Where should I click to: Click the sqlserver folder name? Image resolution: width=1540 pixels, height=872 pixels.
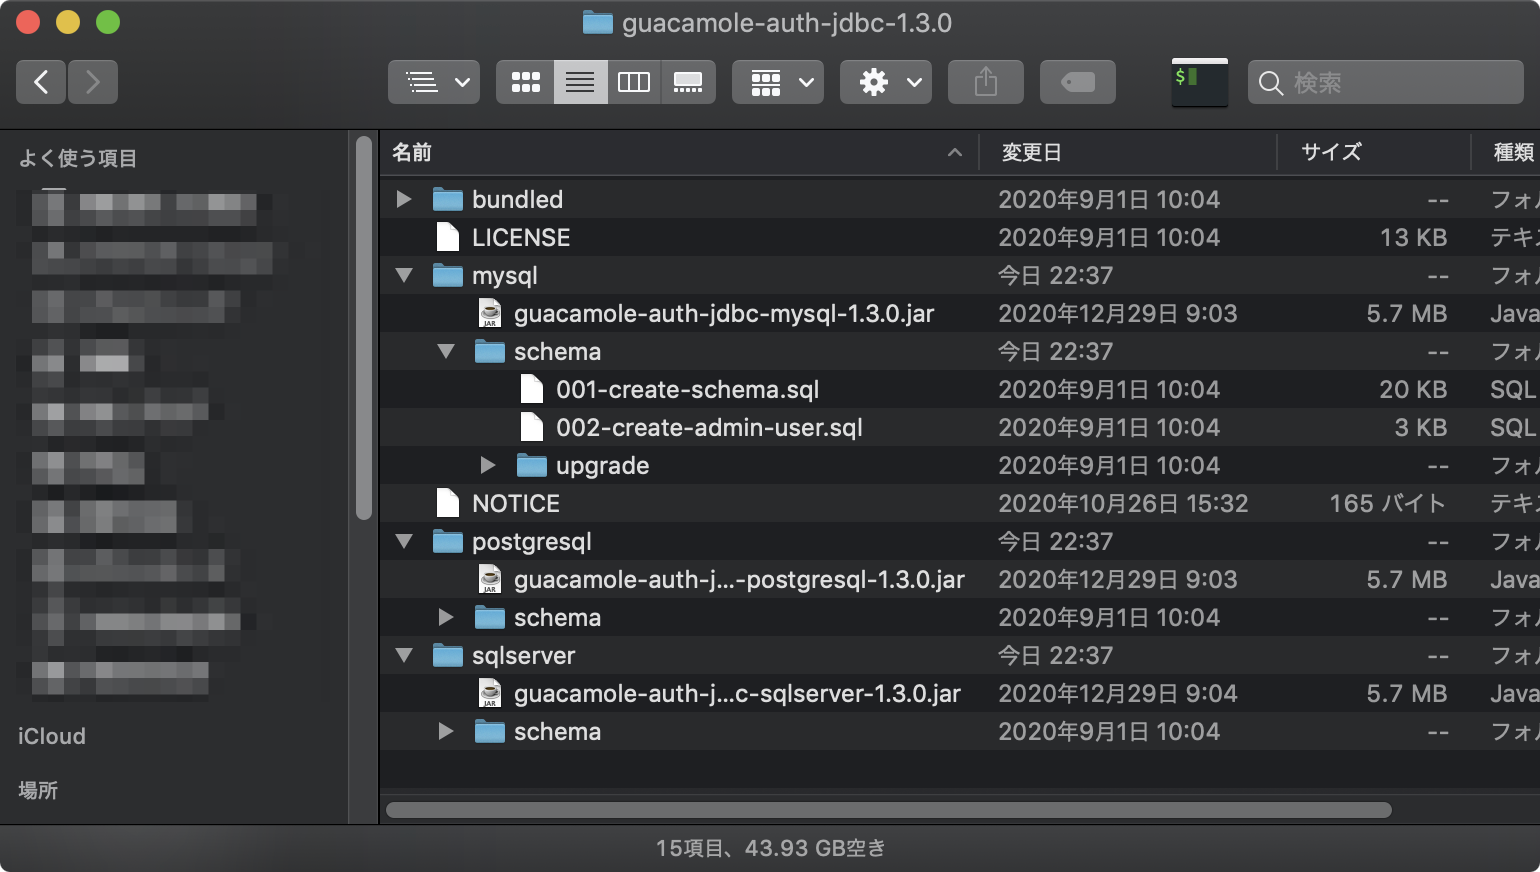click(524, 656)
